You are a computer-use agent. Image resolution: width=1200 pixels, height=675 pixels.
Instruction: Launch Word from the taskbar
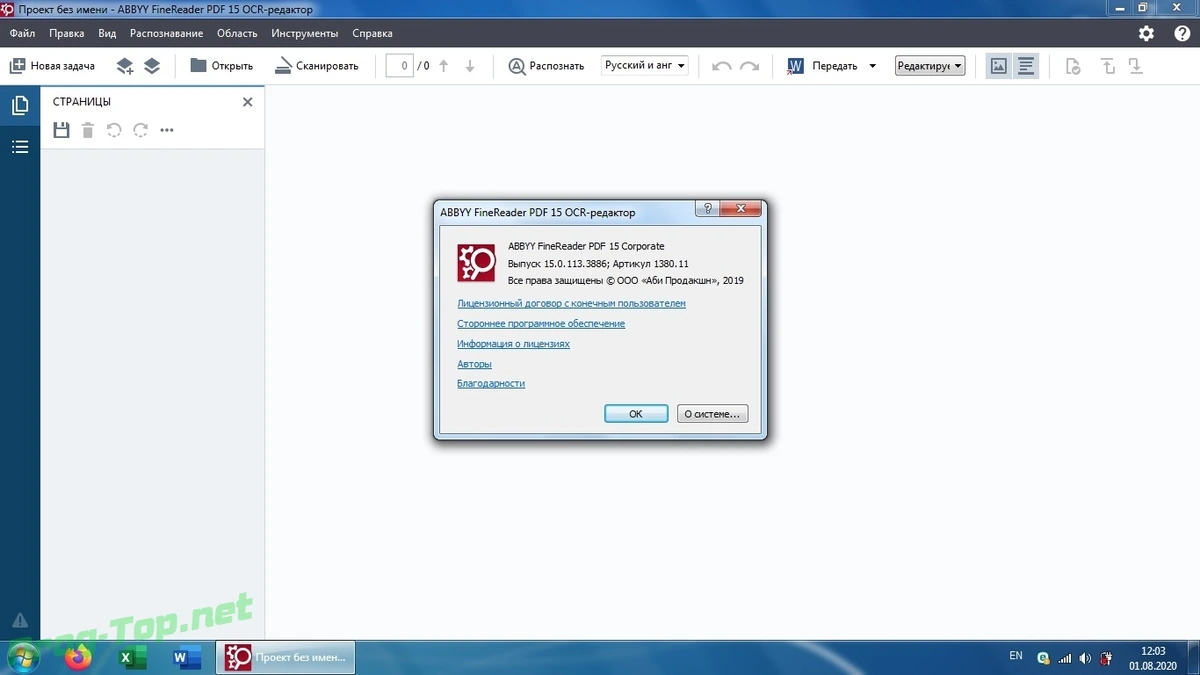(x=187, y=657)
